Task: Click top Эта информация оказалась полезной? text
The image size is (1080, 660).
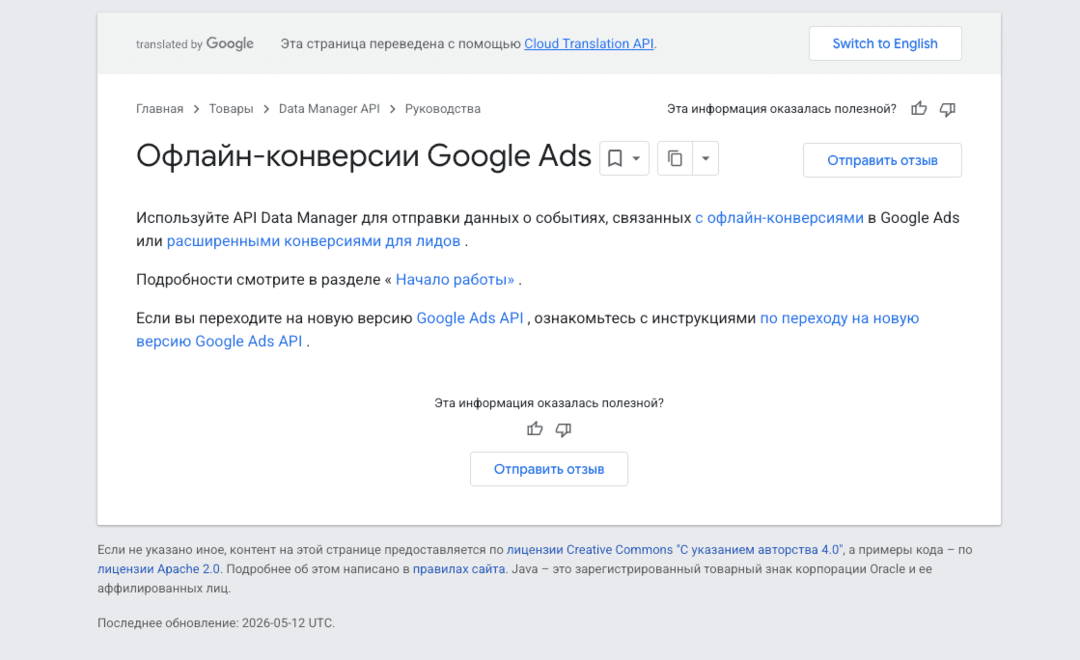Action: pos(782,109)
